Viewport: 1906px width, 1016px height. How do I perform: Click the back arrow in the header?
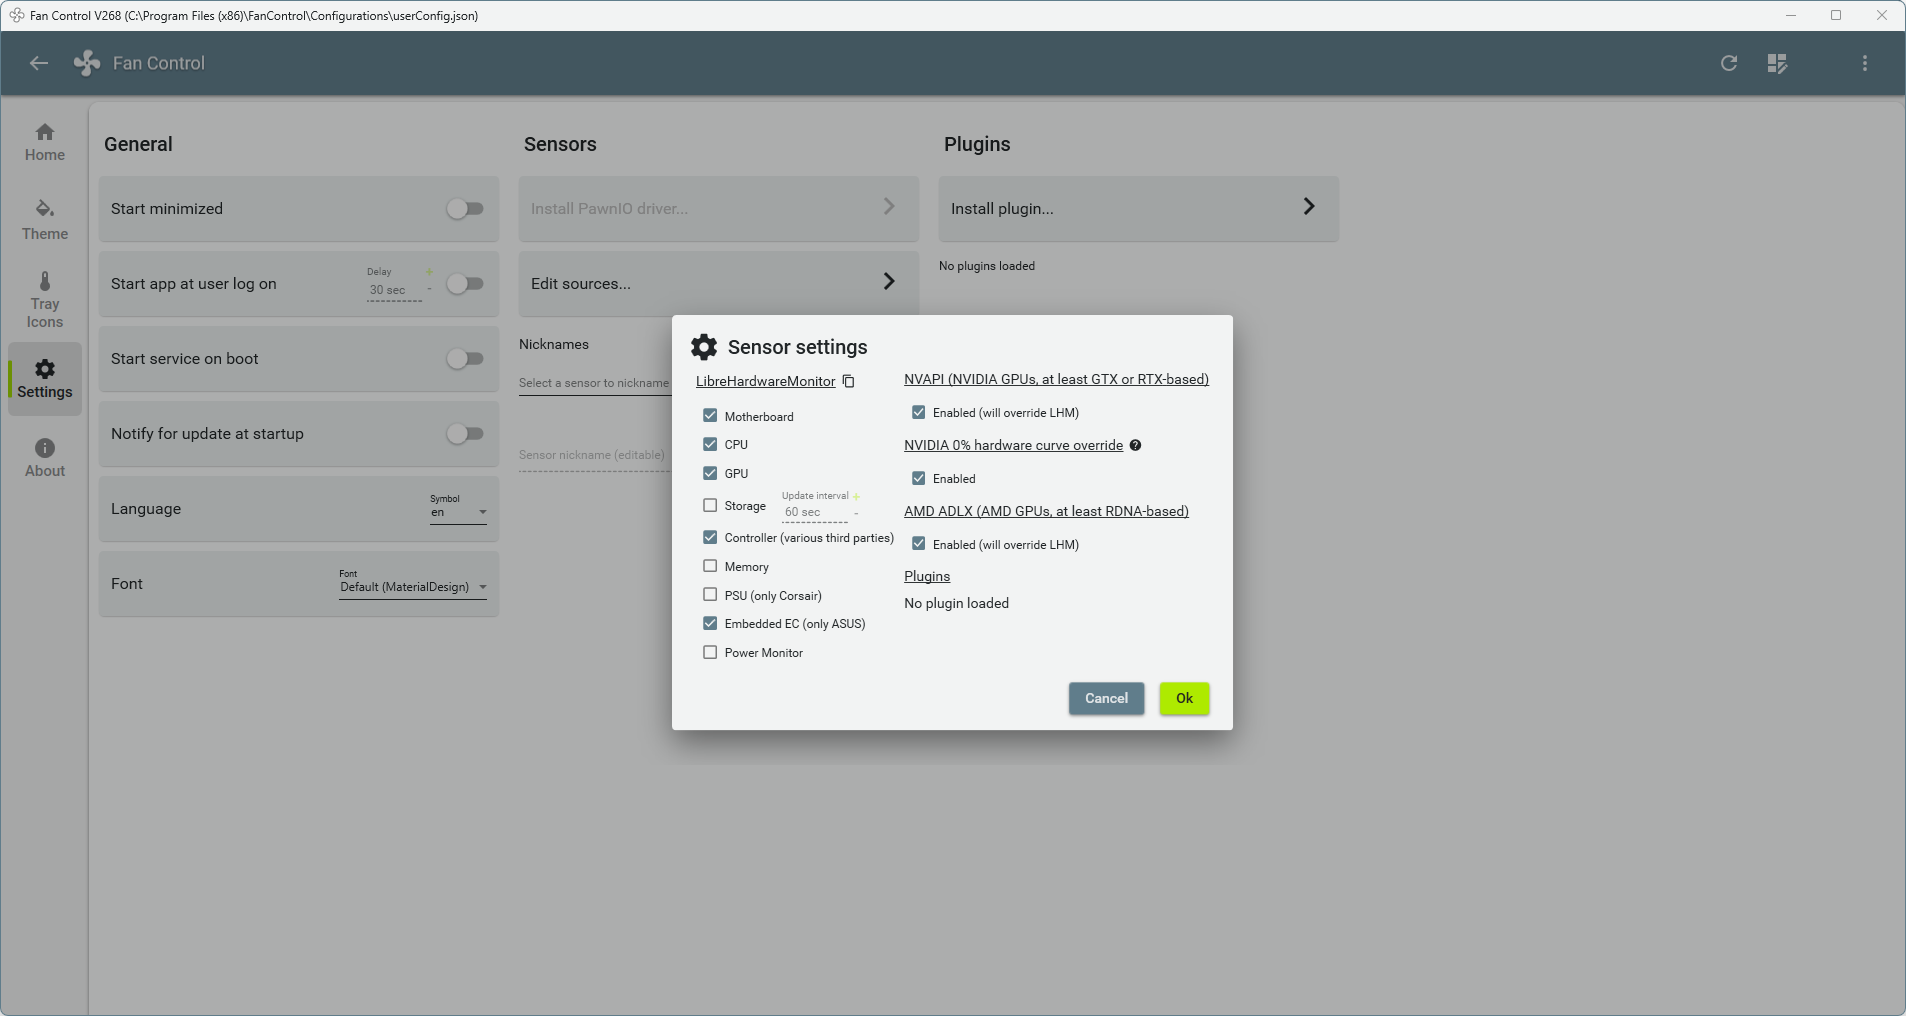39,63
